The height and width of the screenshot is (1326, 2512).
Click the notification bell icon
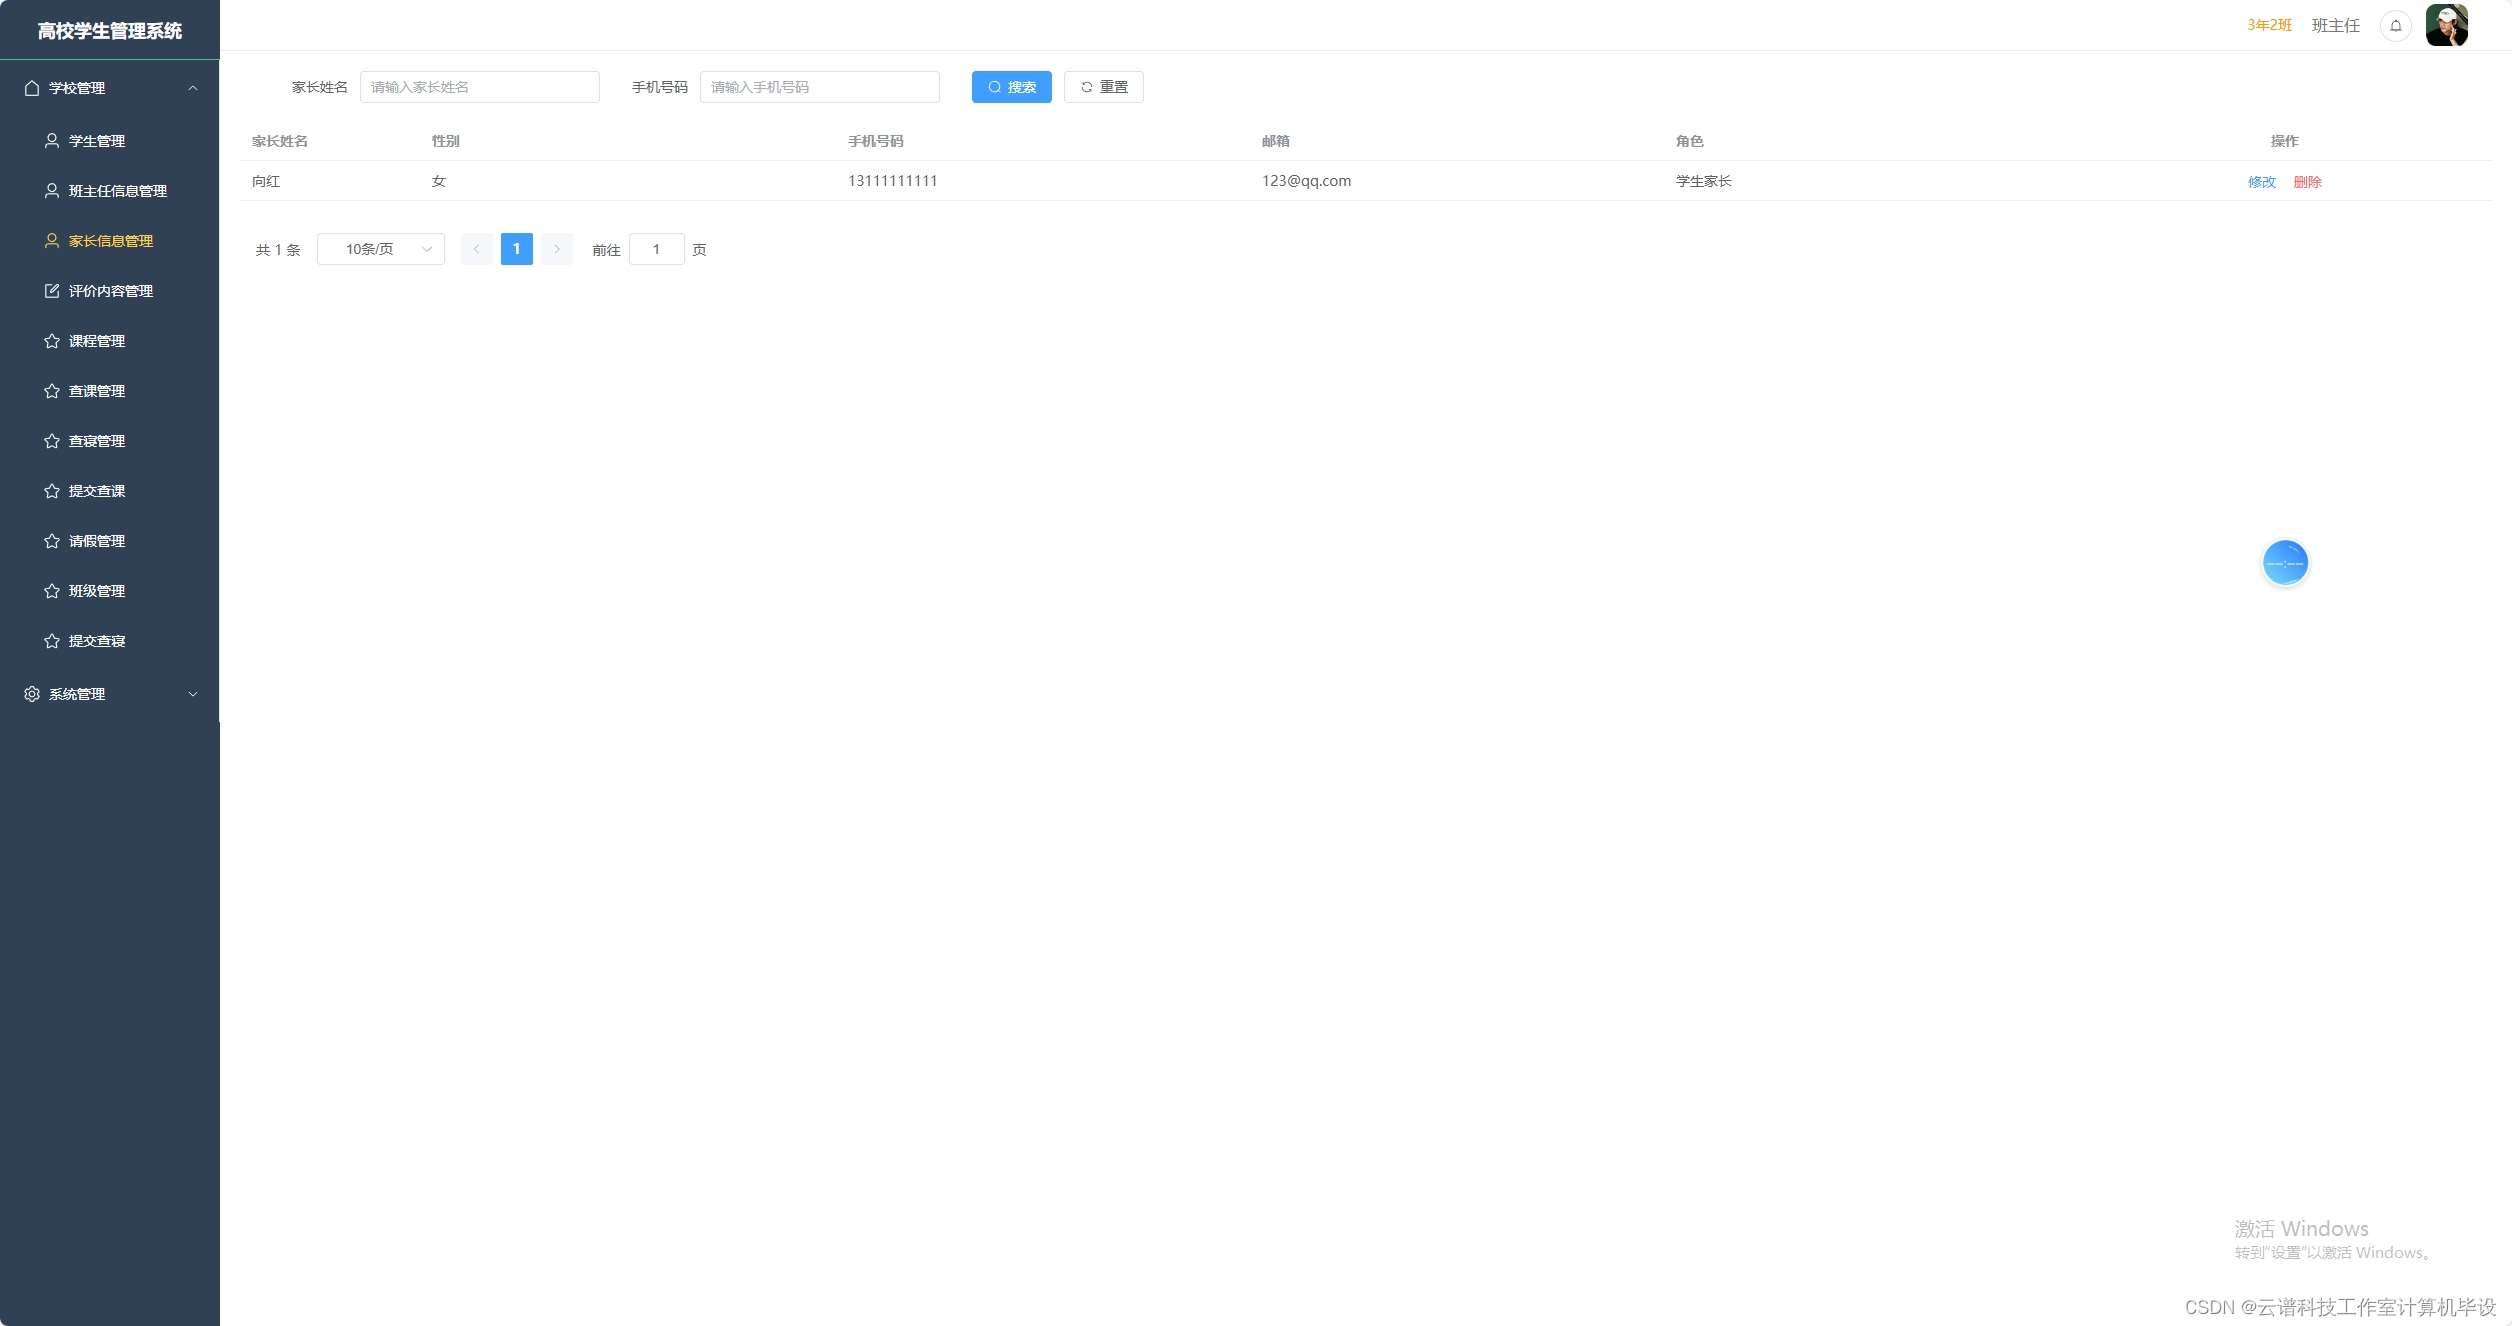[x=2395, y=26]
